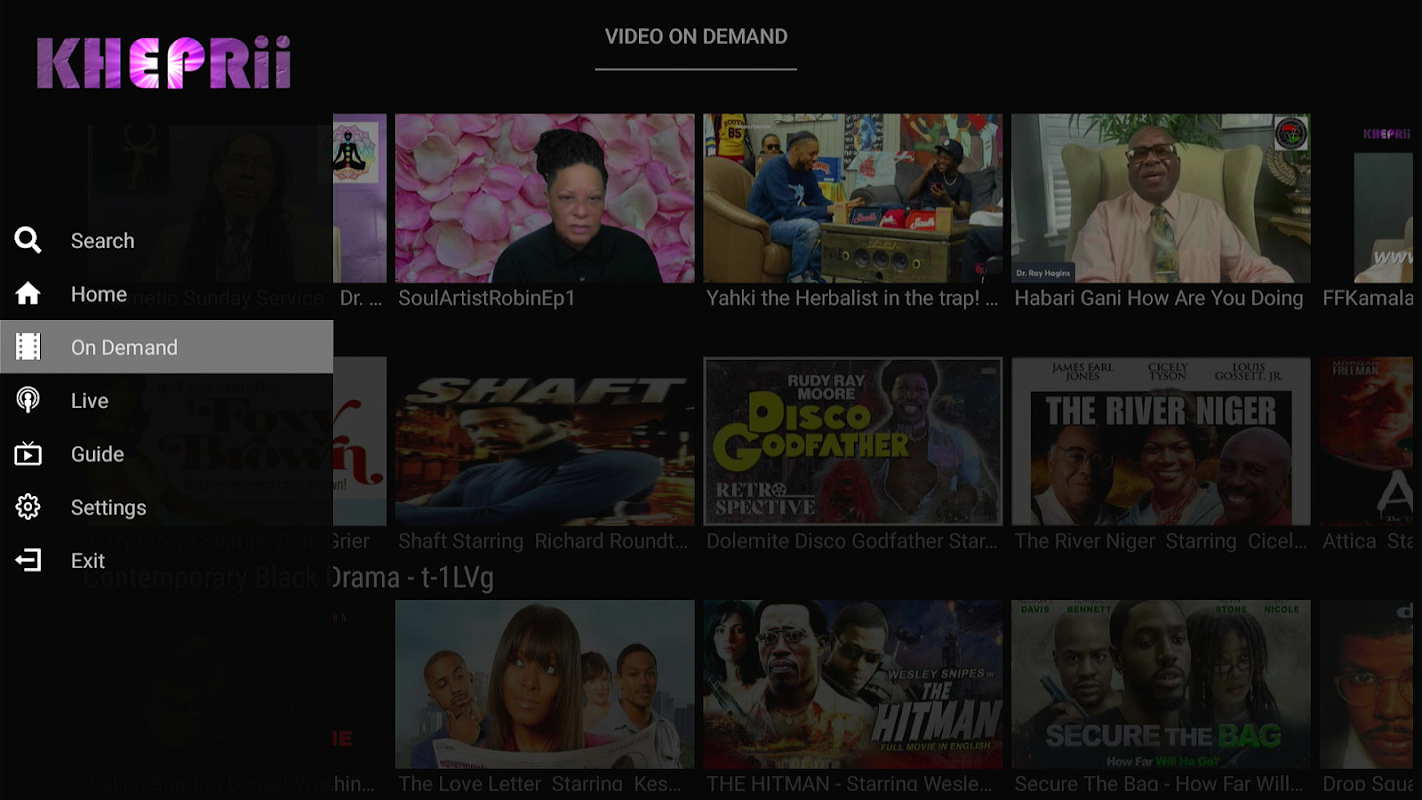Choose Exit from the side menu
The width and height of the screenshot is (1422, 800).
pos(166,560)
